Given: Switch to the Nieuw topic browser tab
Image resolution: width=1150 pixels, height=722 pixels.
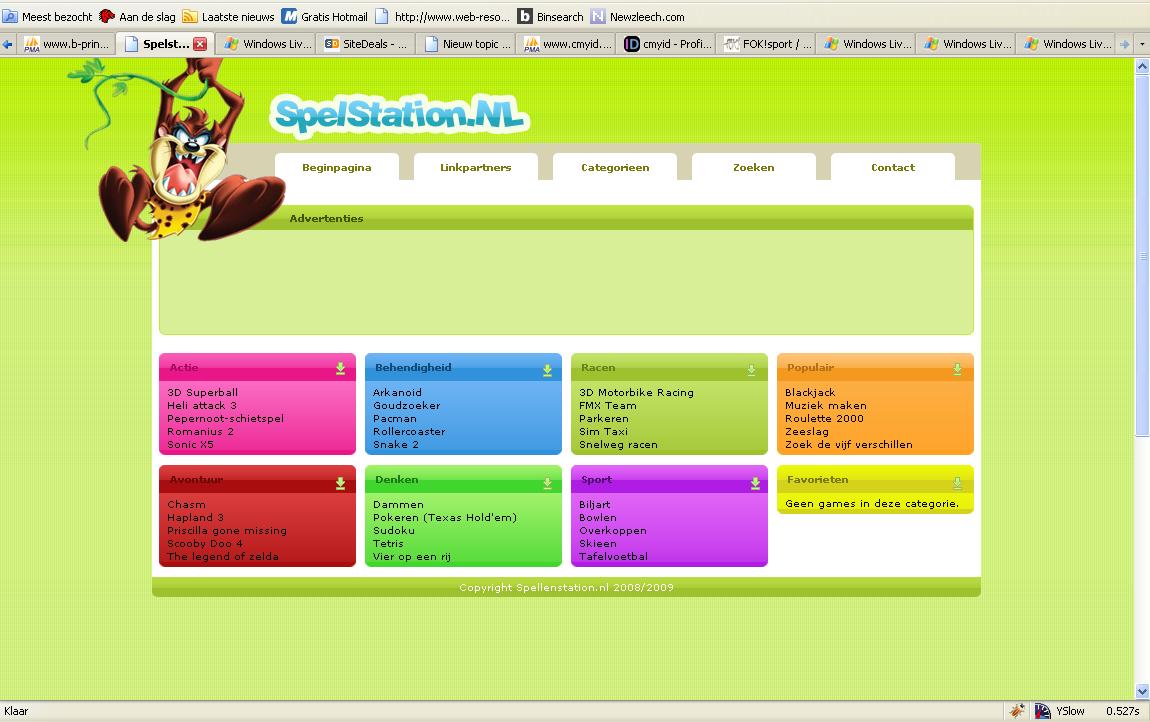Looking at the screenshot, I should pos(468,44).
